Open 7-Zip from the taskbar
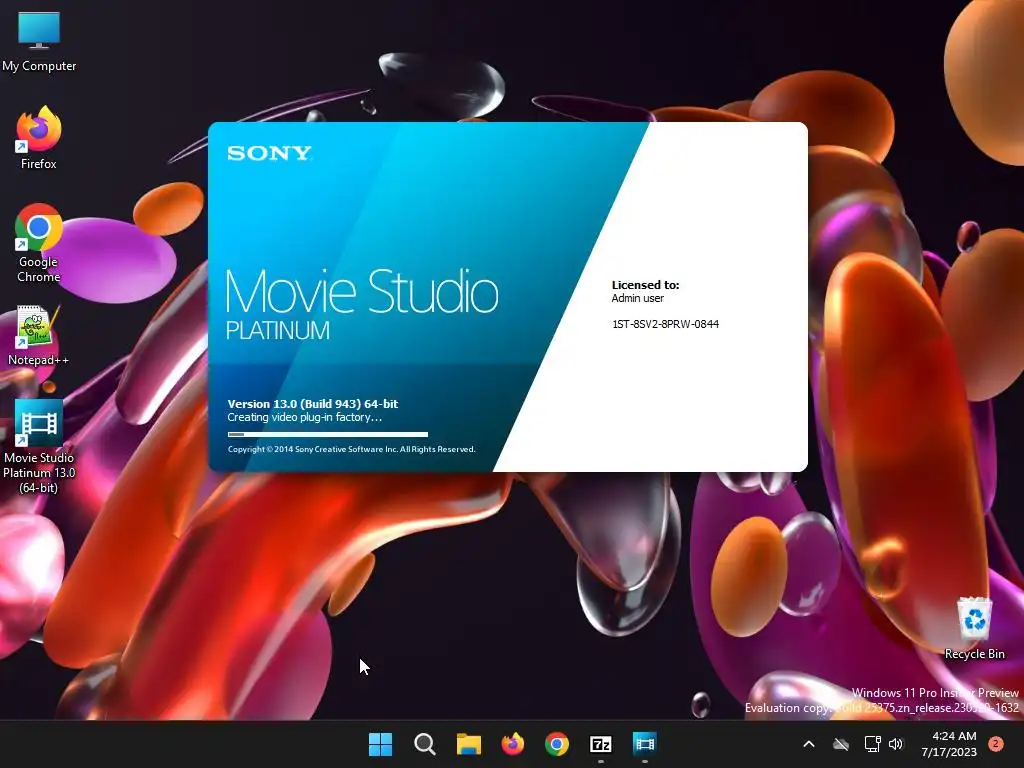 click(600, 744)
